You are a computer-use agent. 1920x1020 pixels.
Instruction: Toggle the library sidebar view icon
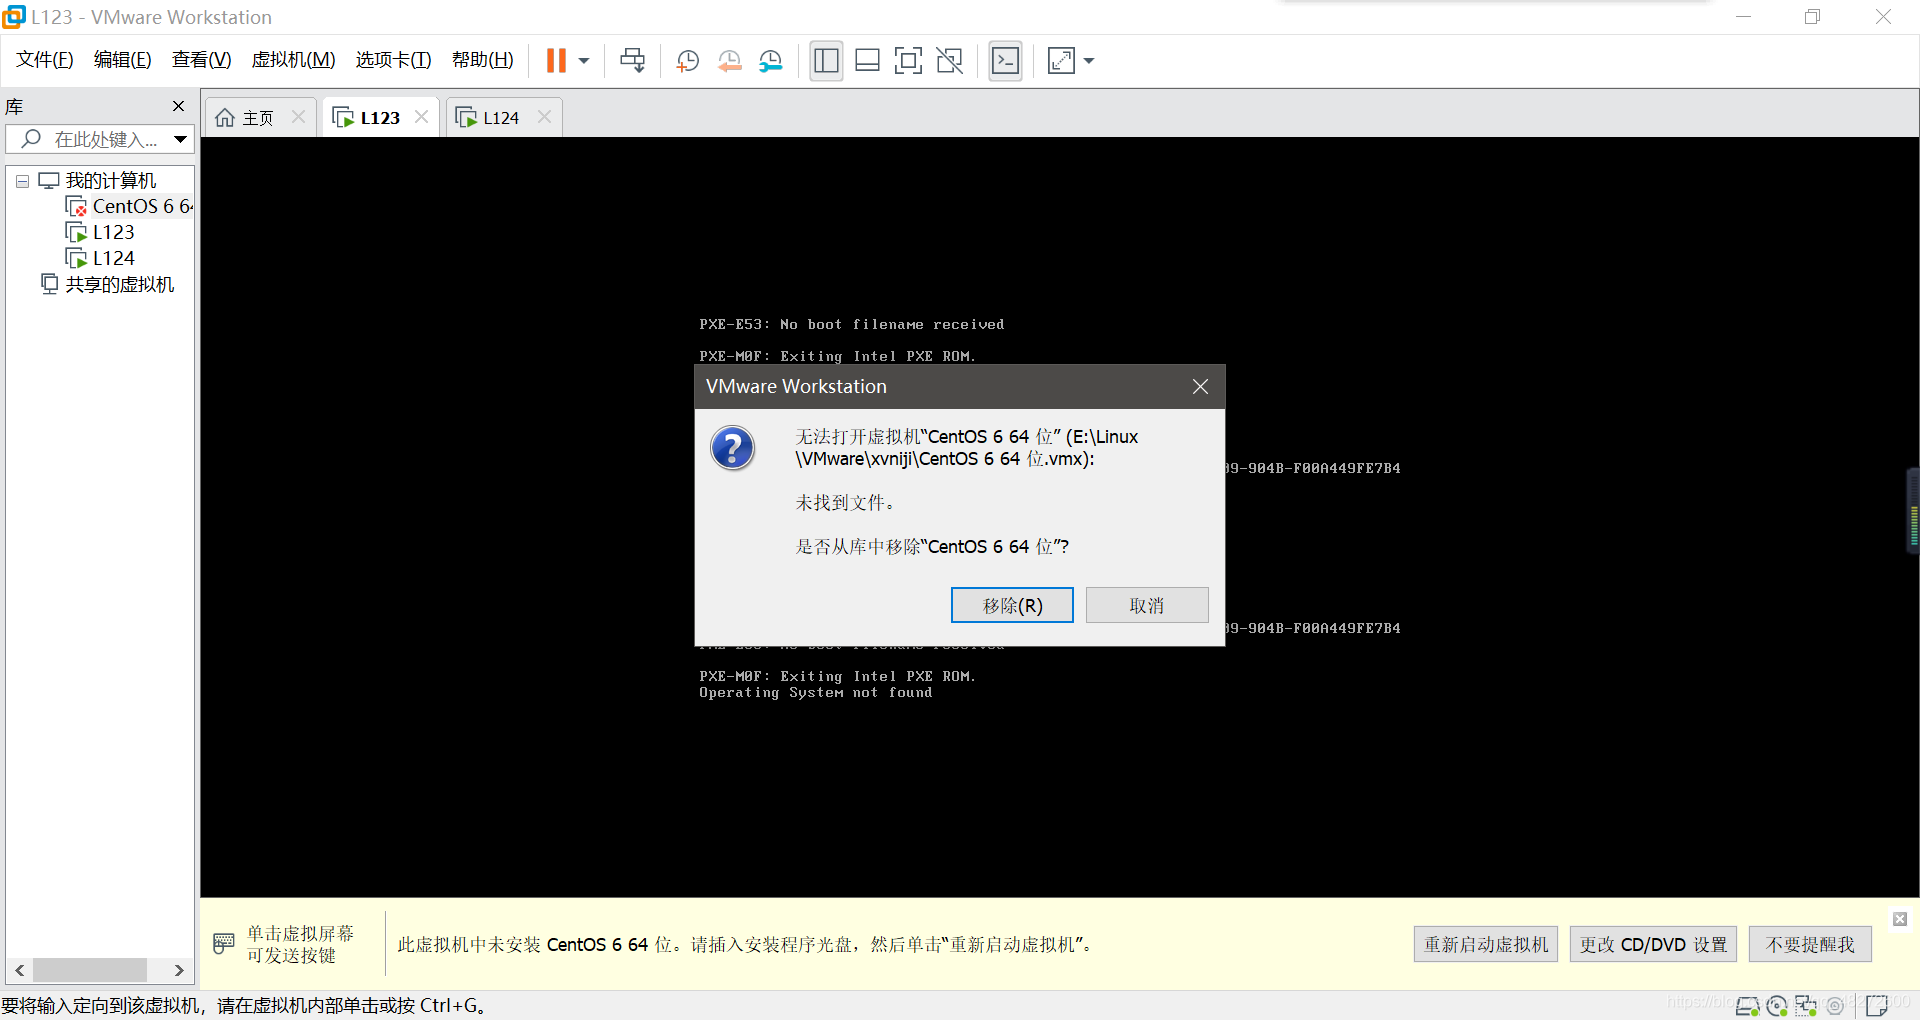pyautogui.click(x=826, y=61)
